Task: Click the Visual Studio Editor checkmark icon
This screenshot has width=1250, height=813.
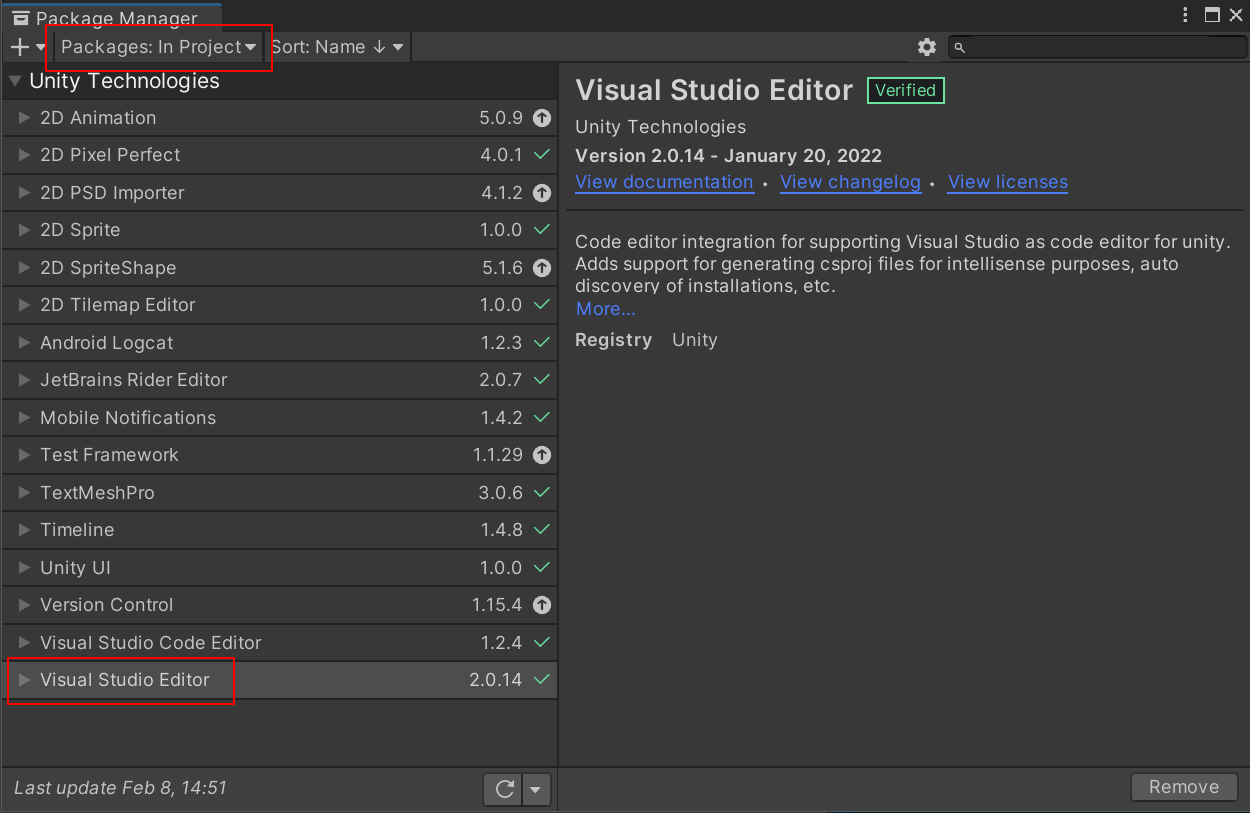Action: 542,680
